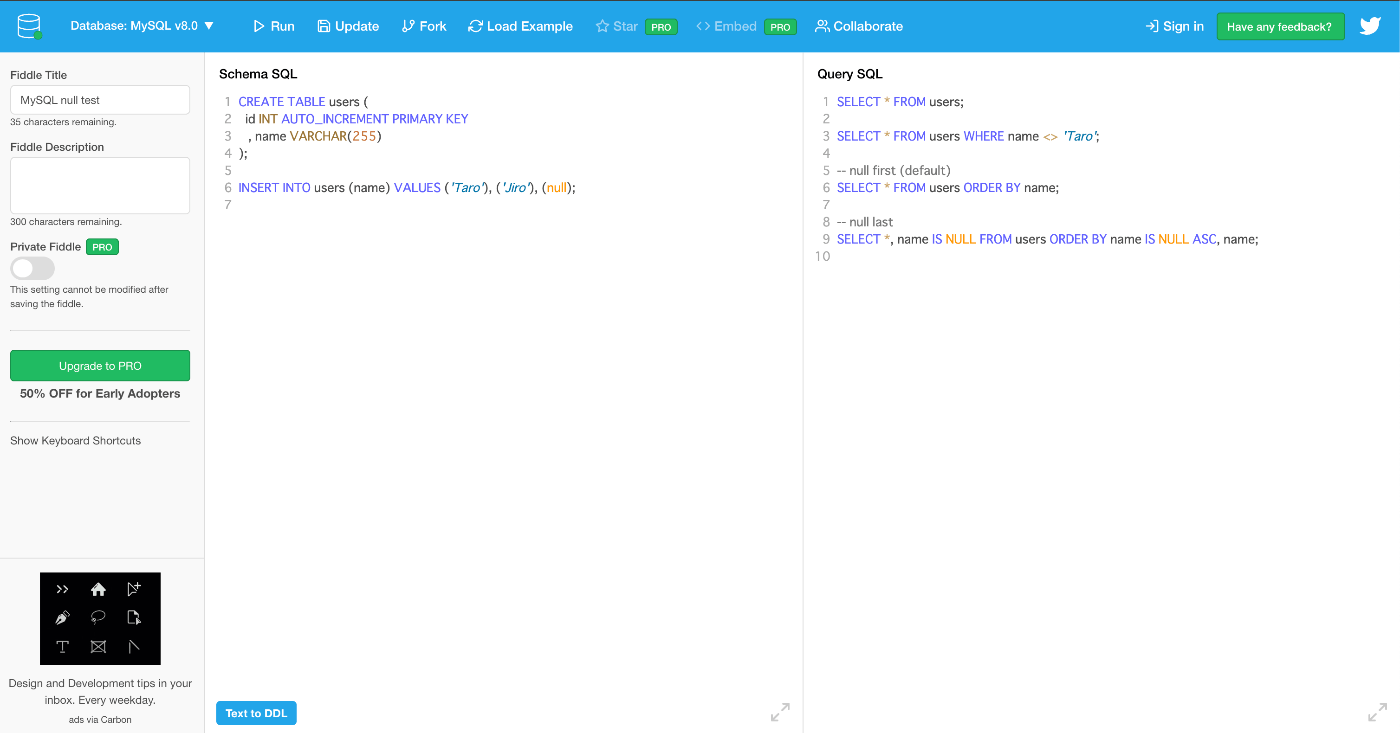The height and width of the screenshot is (733, 1400).
Task: Click the ORDER BY name IS NULL ASC query line
Action: coord(1047,239)
